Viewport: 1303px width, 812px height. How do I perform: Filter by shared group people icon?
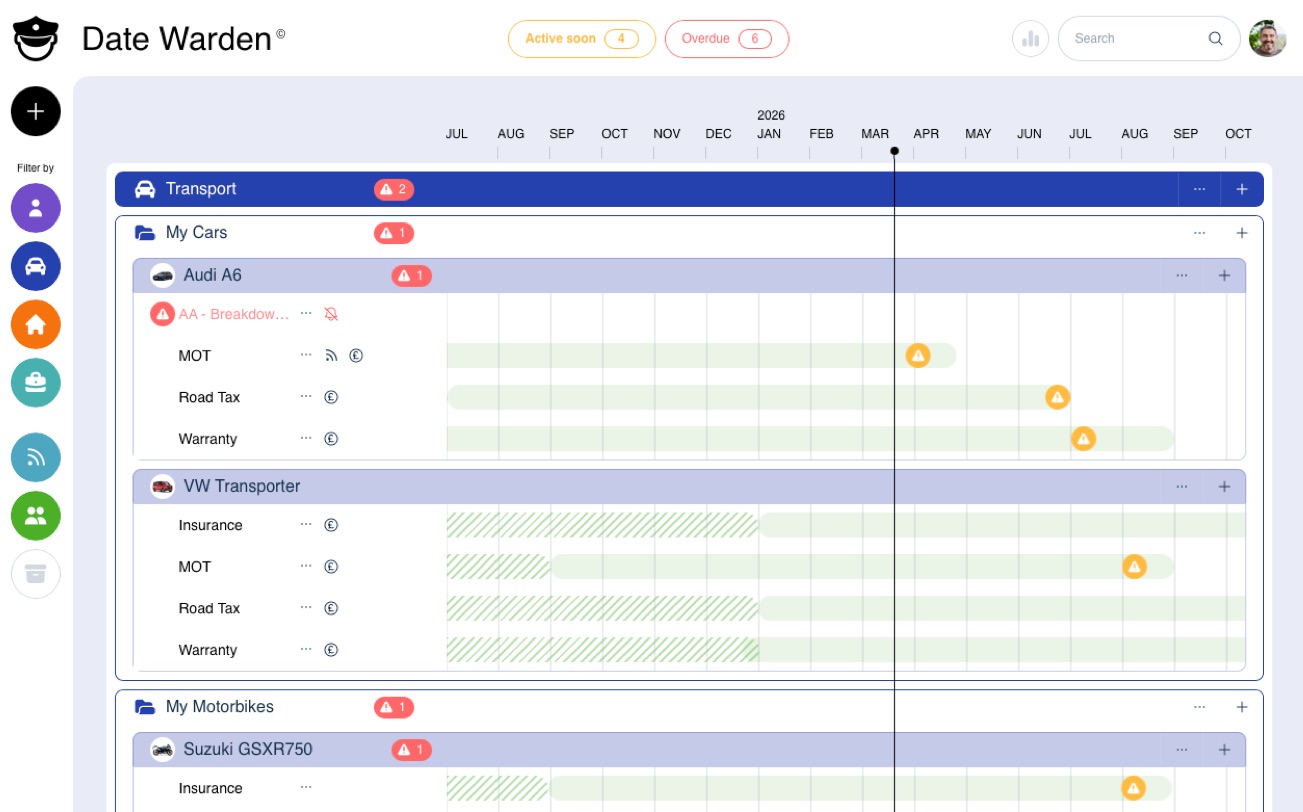coord(36,516)
